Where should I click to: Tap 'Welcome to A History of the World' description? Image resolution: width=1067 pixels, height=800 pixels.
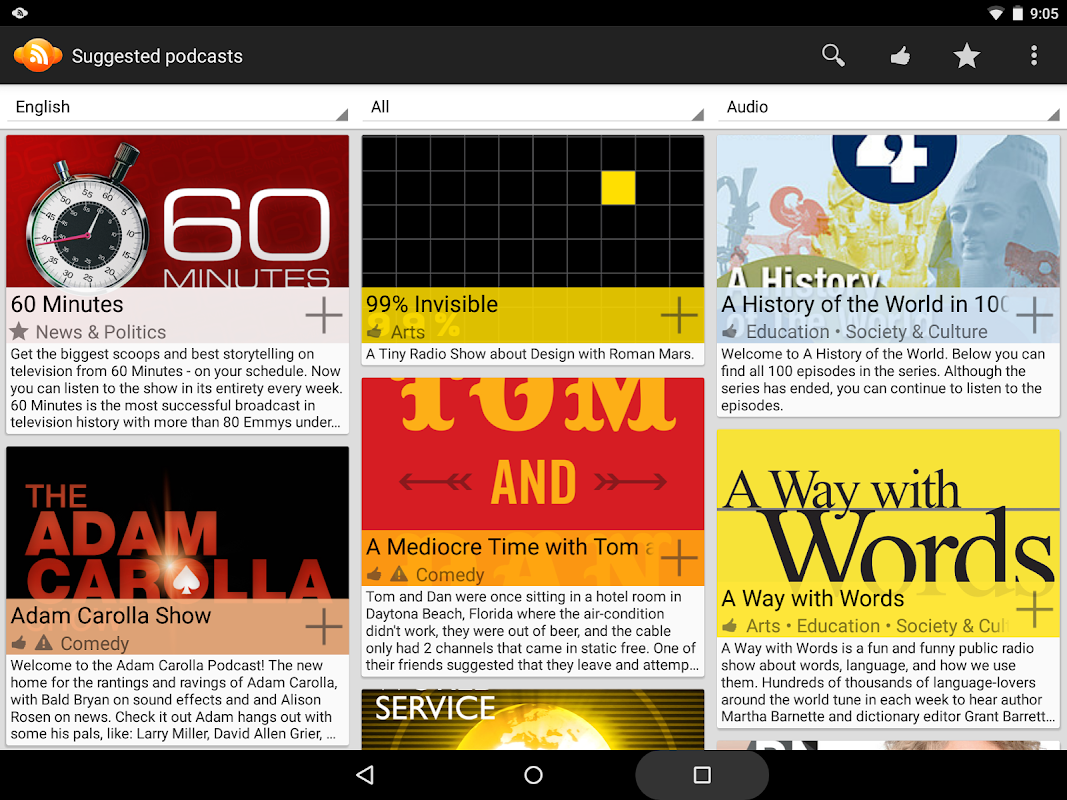tap(883, 380)
